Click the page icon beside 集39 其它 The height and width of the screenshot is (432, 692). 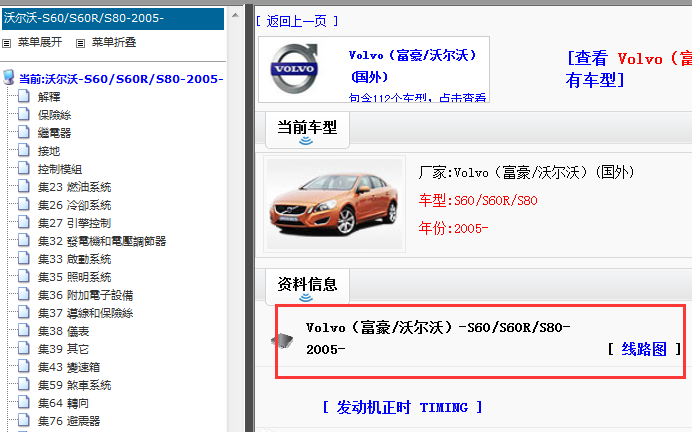24,348
